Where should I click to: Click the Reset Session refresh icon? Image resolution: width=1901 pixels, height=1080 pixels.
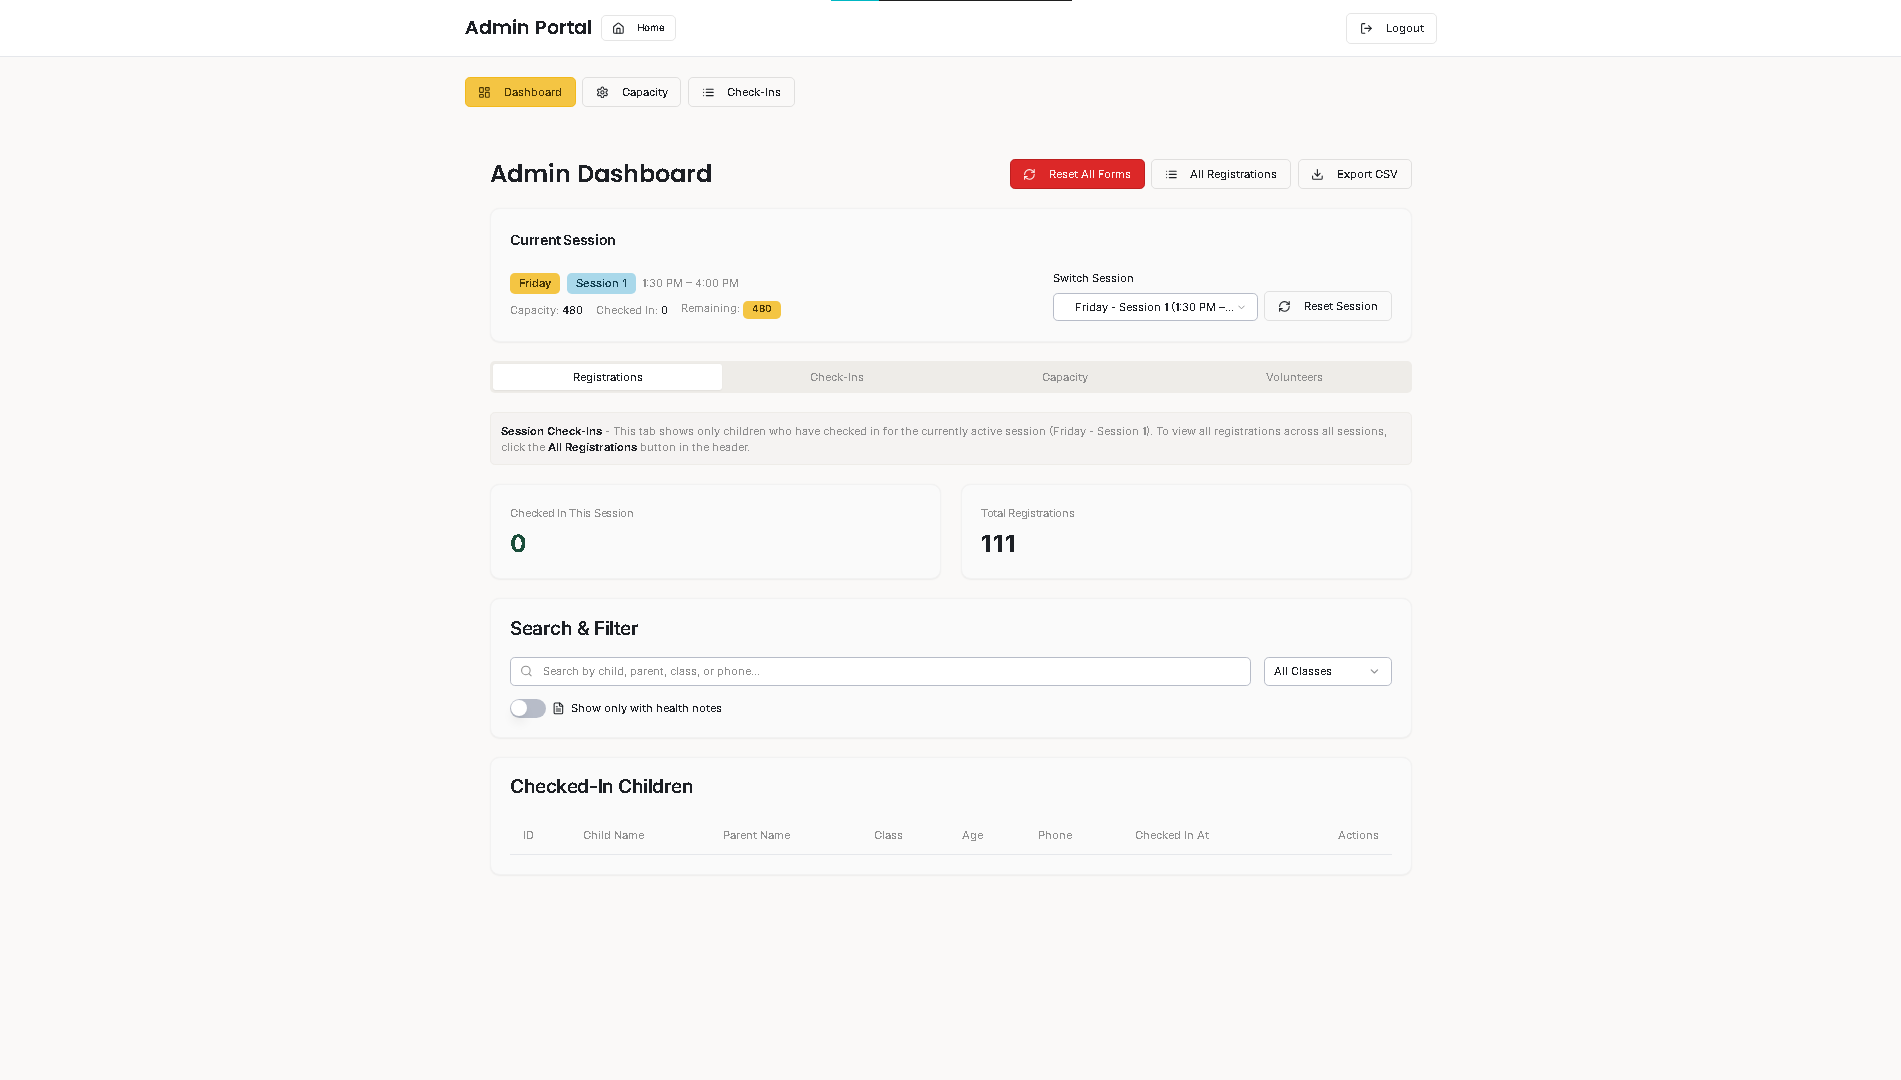pyautogui.click(x=1284, y=307)
